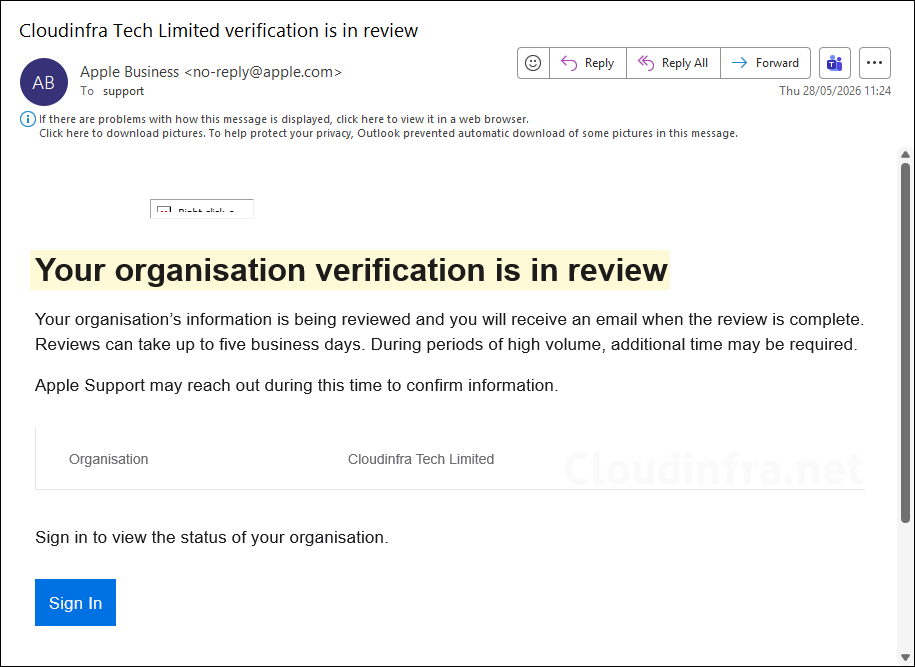Click the date 'Thu 28/05/2026 11:24'
The height and width of the screenshot is (667, 915).
click(835, 91)
